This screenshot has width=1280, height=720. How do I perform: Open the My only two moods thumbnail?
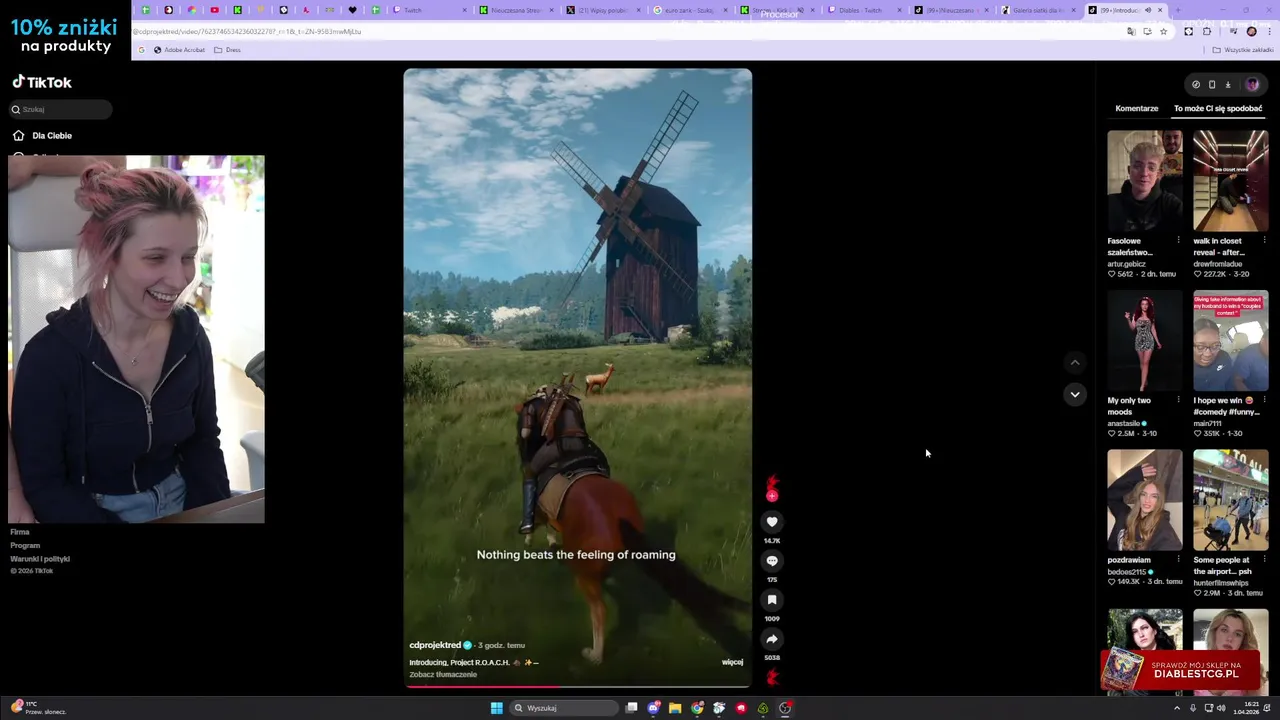tap(1144, 340)
